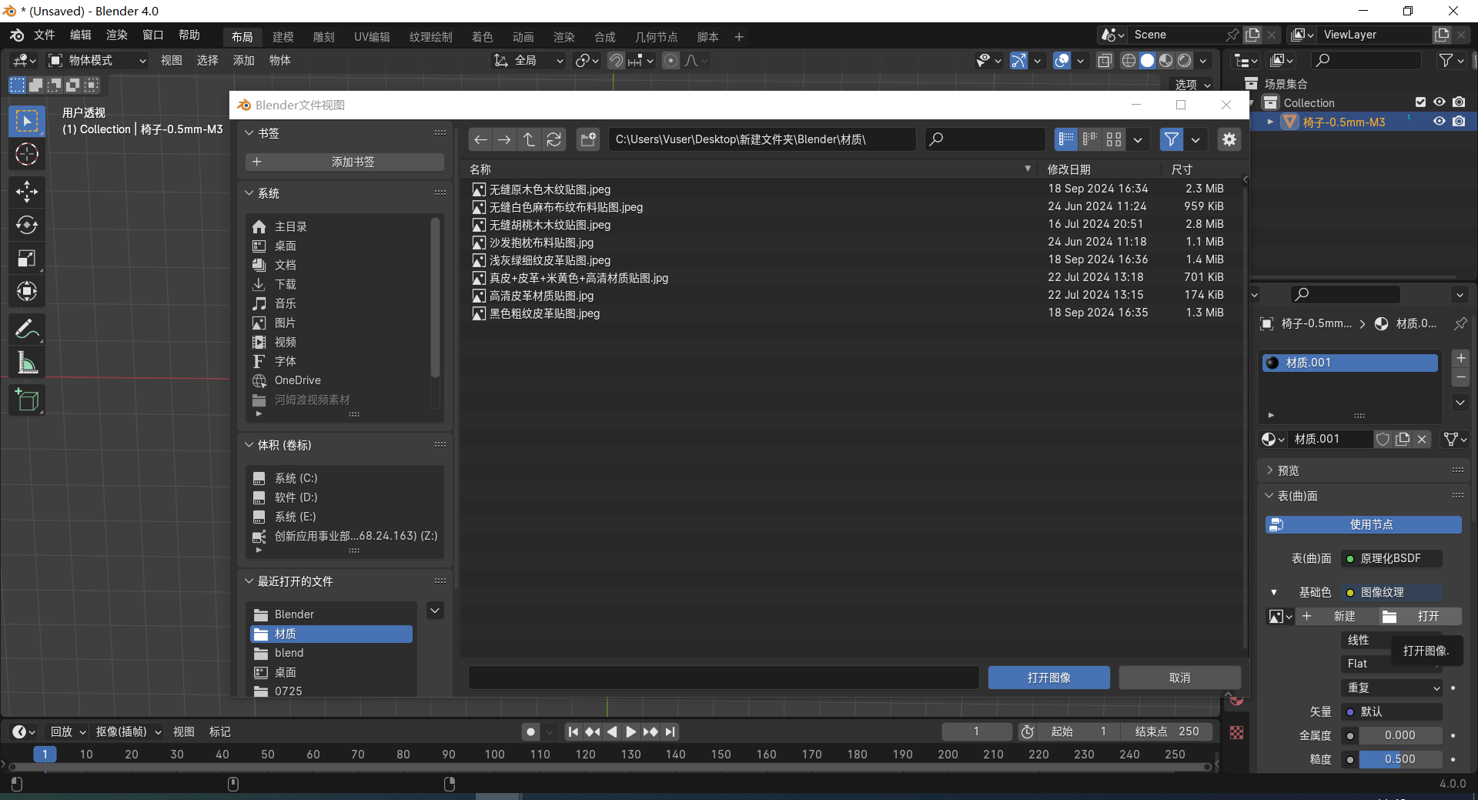1478x800 pixels.
Task: Go back in file browser
Action: pos(480,140)
